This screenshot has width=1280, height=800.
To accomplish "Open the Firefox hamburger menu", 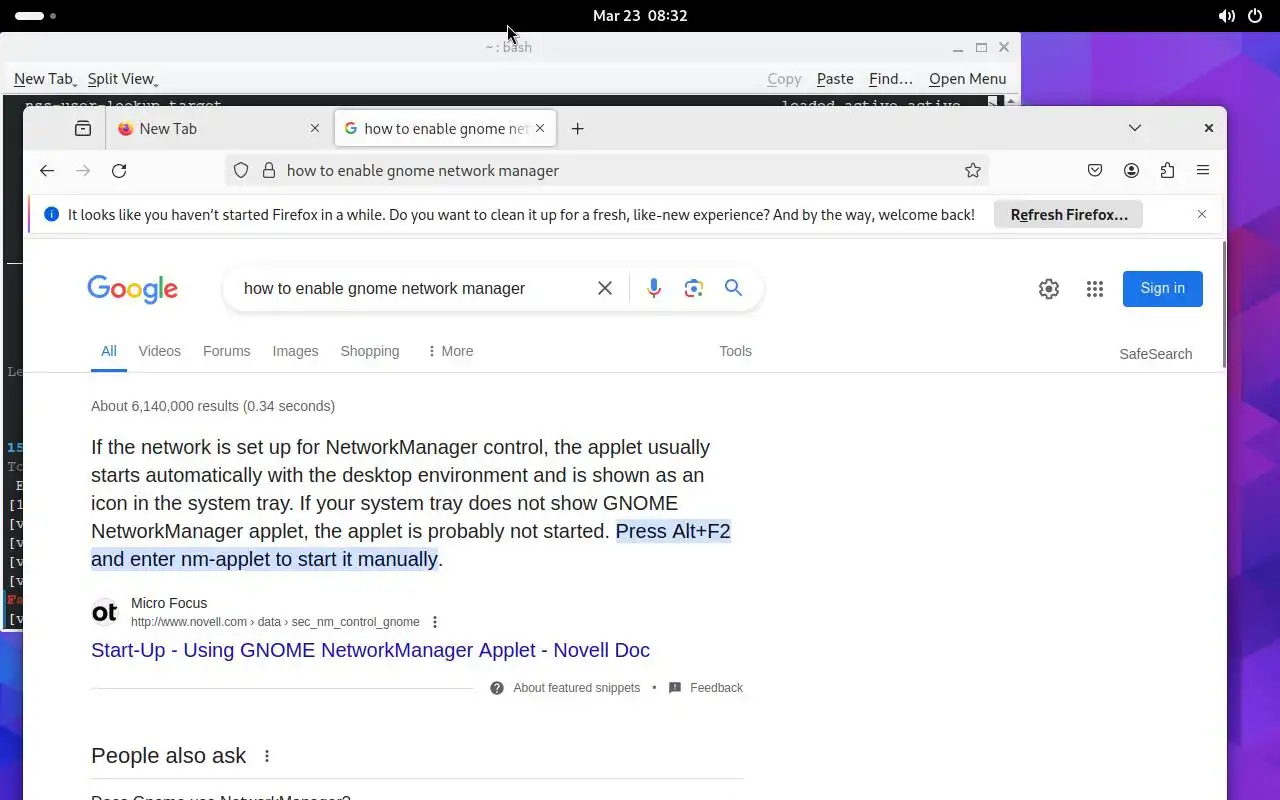I will (1203, 171).
